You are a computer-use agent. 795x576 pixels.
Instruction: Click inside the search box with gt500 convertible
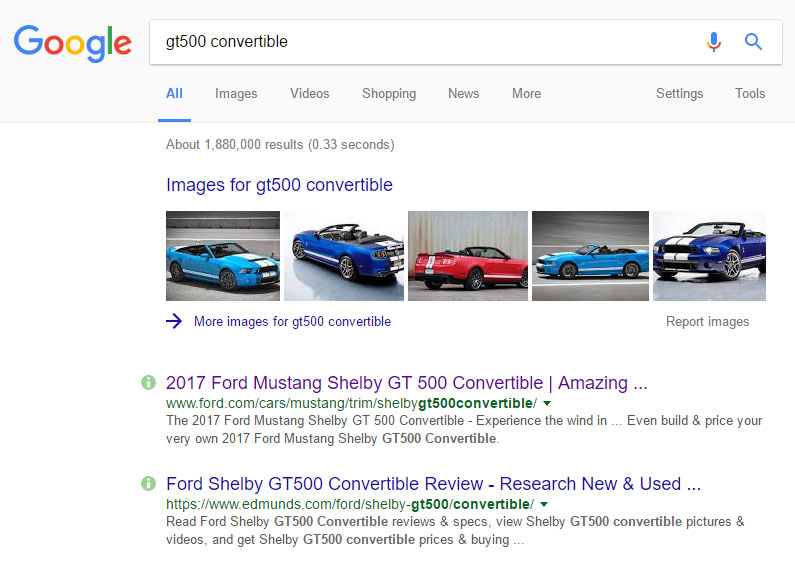[420, 42]
